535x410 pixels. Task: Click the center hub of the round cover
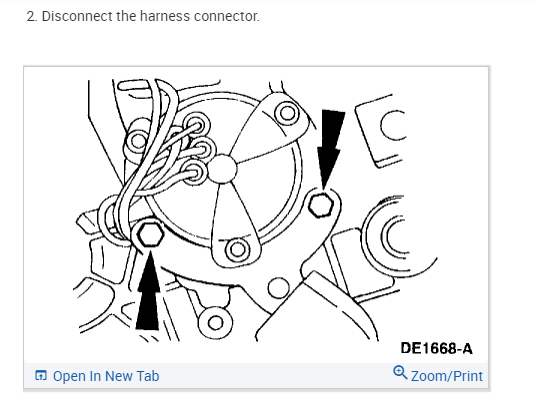coord(222,169)
